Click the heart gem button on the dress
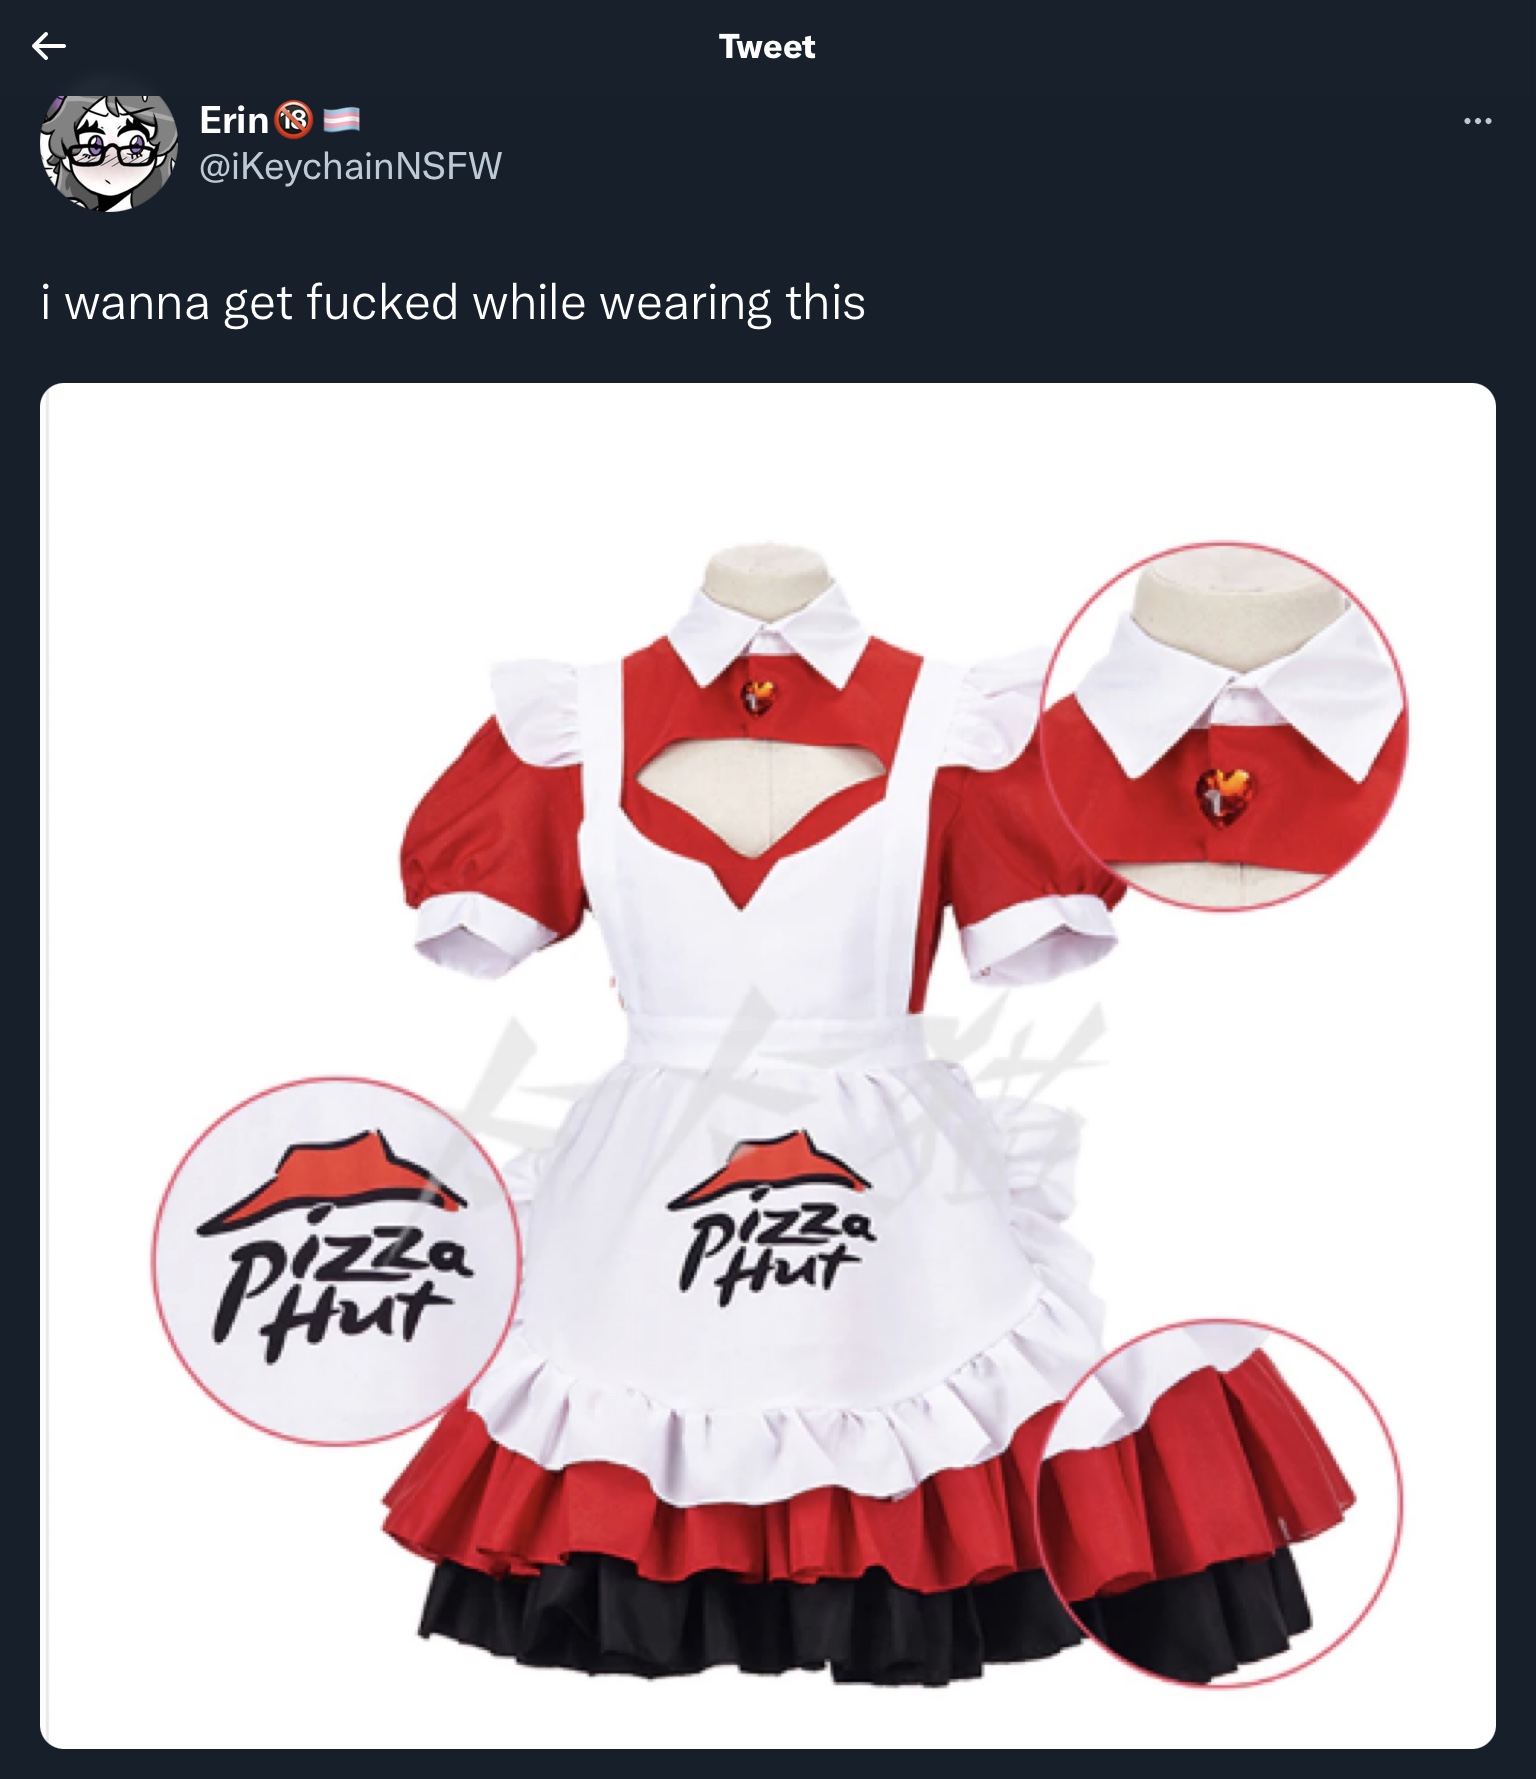This screenshot has height=1779, width=1536. point(758,696)
